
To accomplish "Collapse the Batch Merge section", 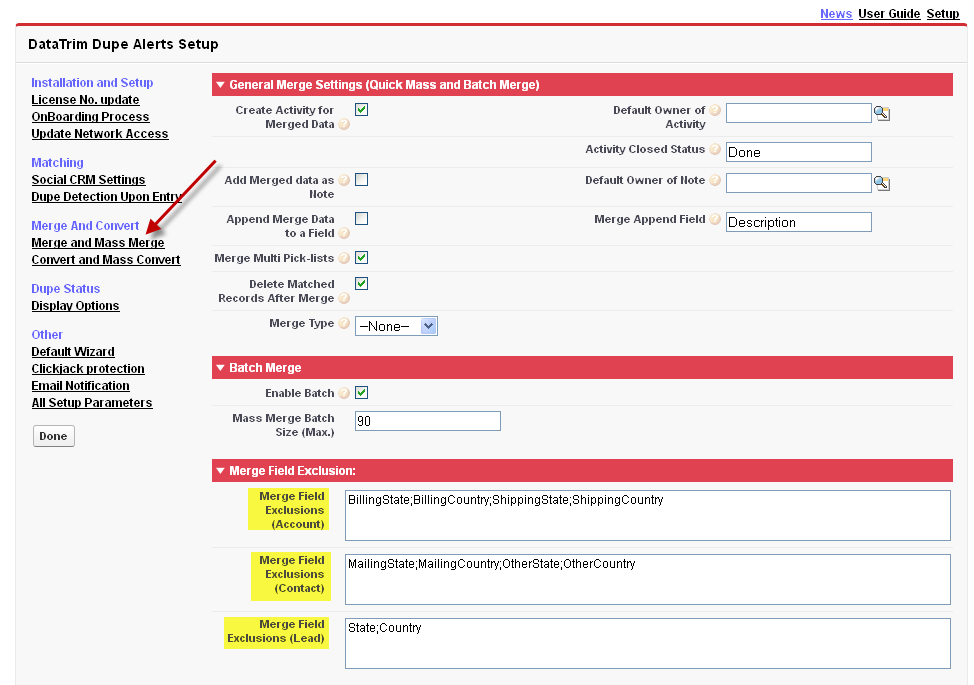I will tap(221, 368).
